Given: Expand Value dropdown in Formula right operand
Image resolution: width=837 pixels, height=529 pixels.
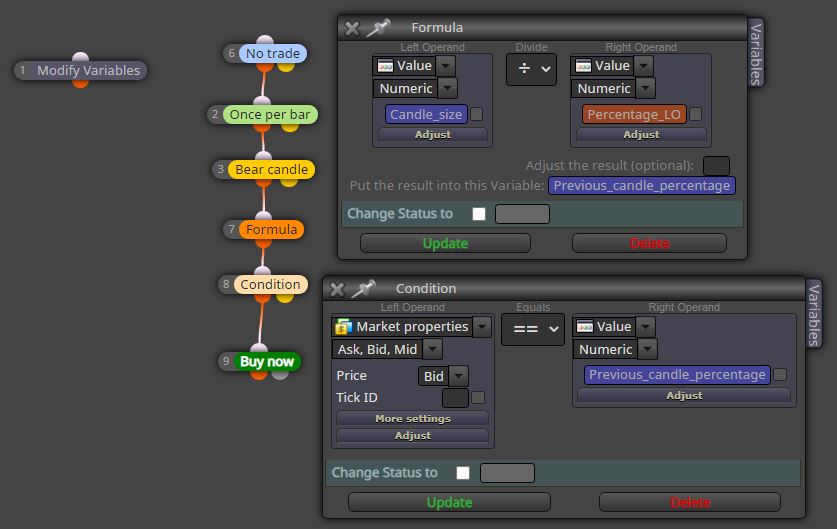Looking at the screenshot, I should 644,66.
